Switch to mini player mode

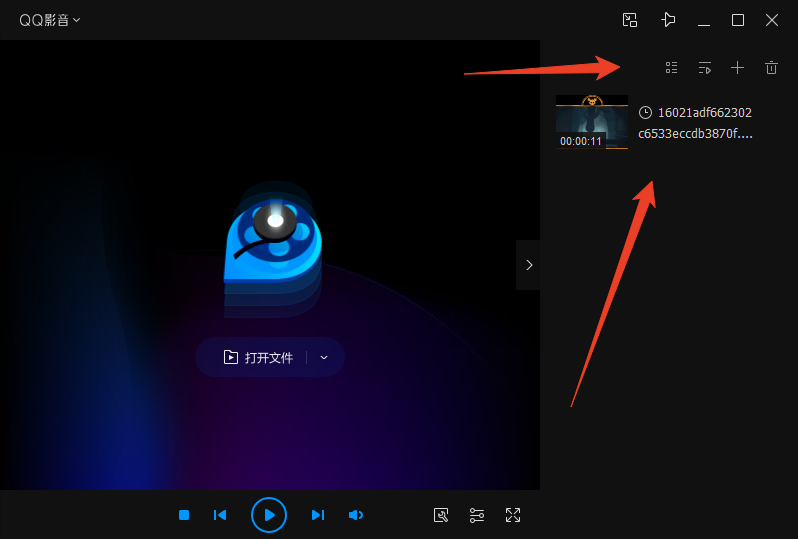629,20
